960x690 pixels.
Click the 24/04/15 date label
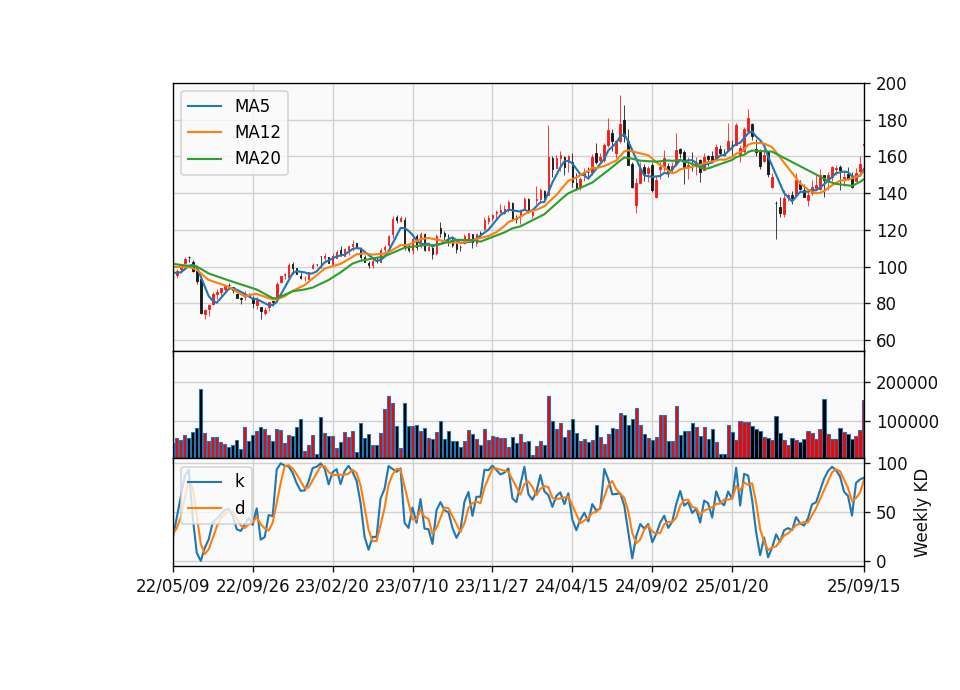click(x=572, y=586)
